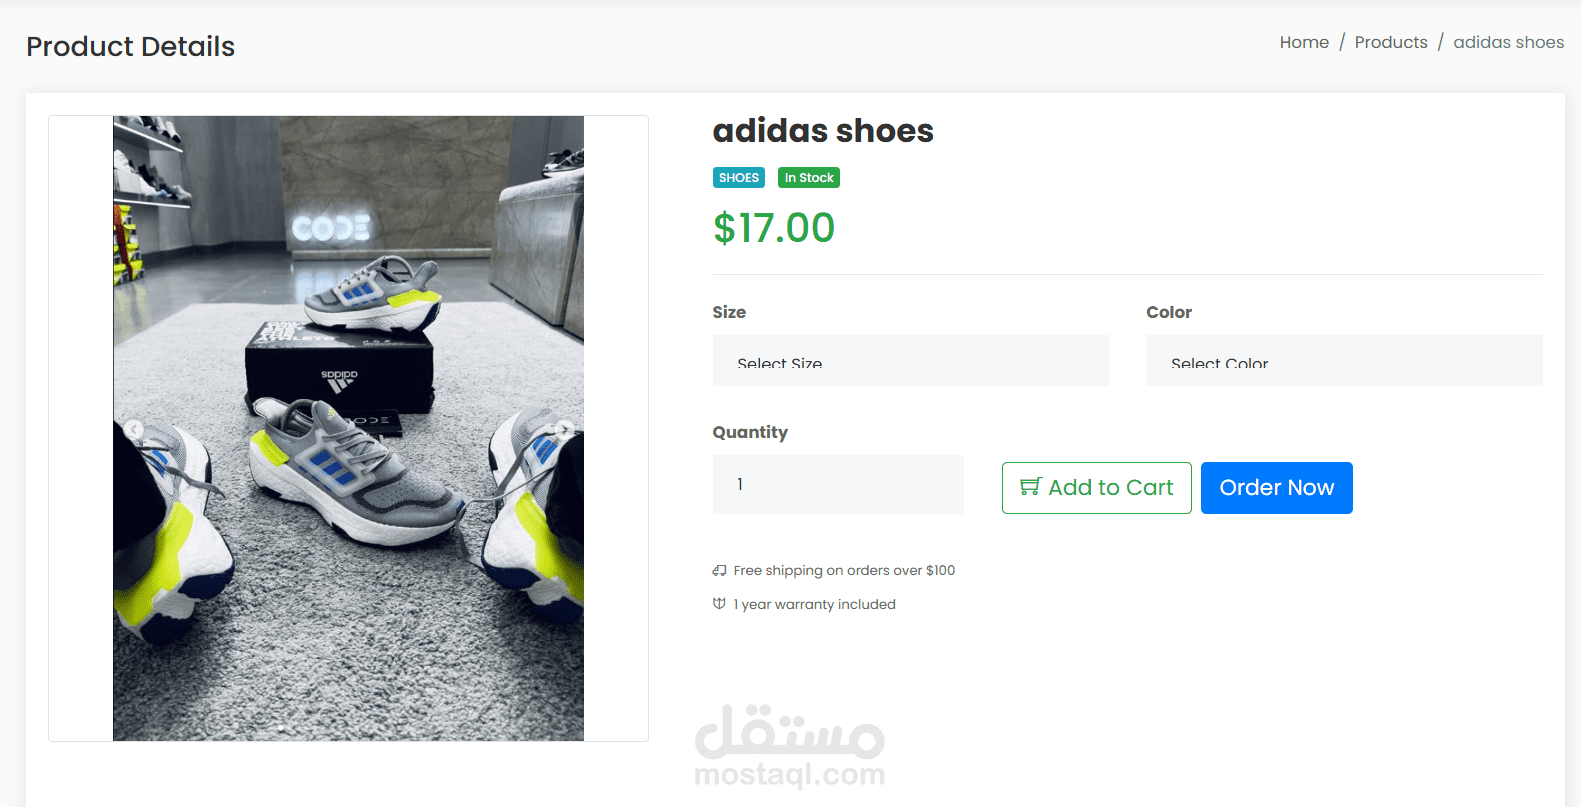Click the SHOES category badge
This screenshot has width=1581, height=807.
[x=738, y=178]
